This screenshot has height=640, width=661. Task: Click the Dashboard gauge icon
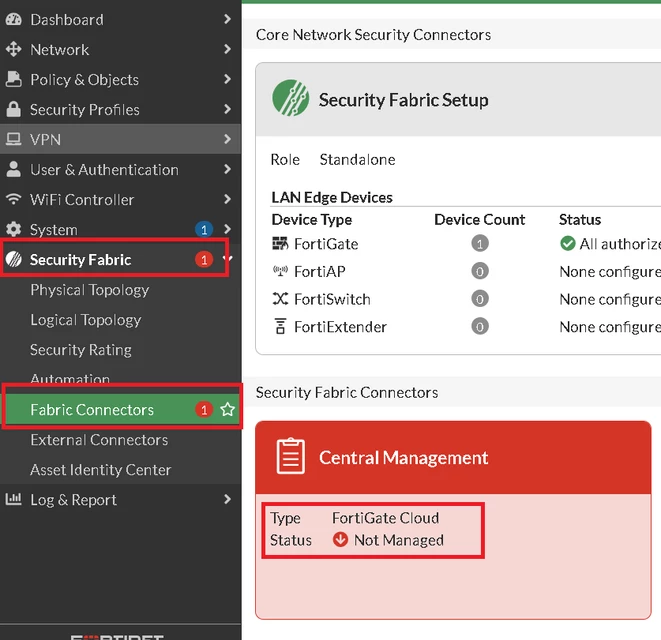[13, 19]
